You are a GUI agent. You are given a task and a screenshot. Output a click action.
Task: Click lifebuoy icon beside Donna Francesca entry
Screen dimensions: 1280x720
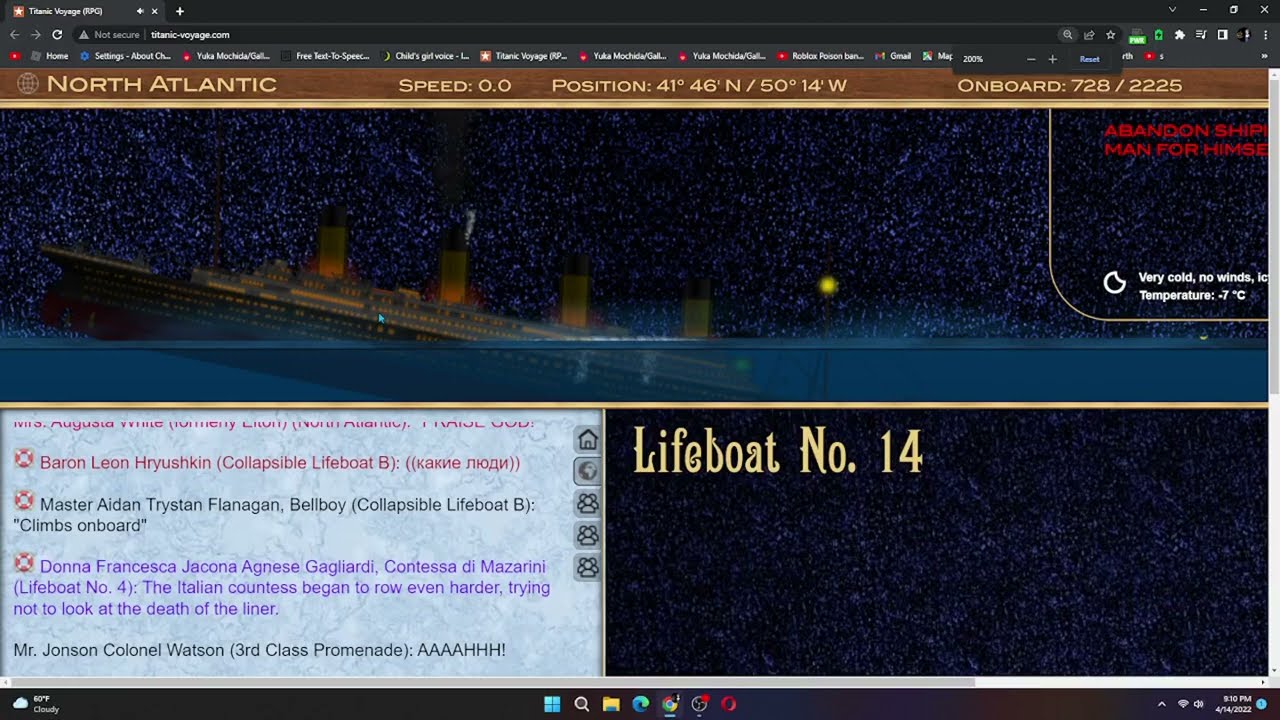click(24, 564)
